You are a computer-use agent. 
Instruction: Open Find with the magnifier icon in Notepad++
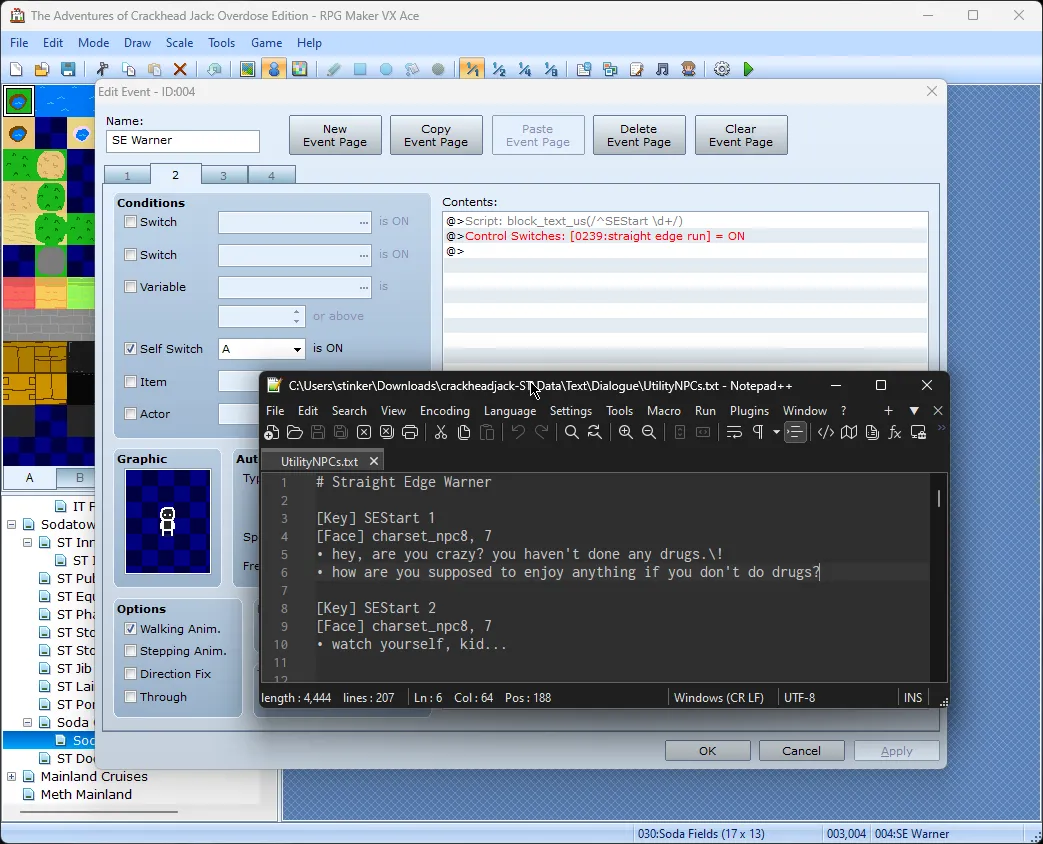[571, 432]
